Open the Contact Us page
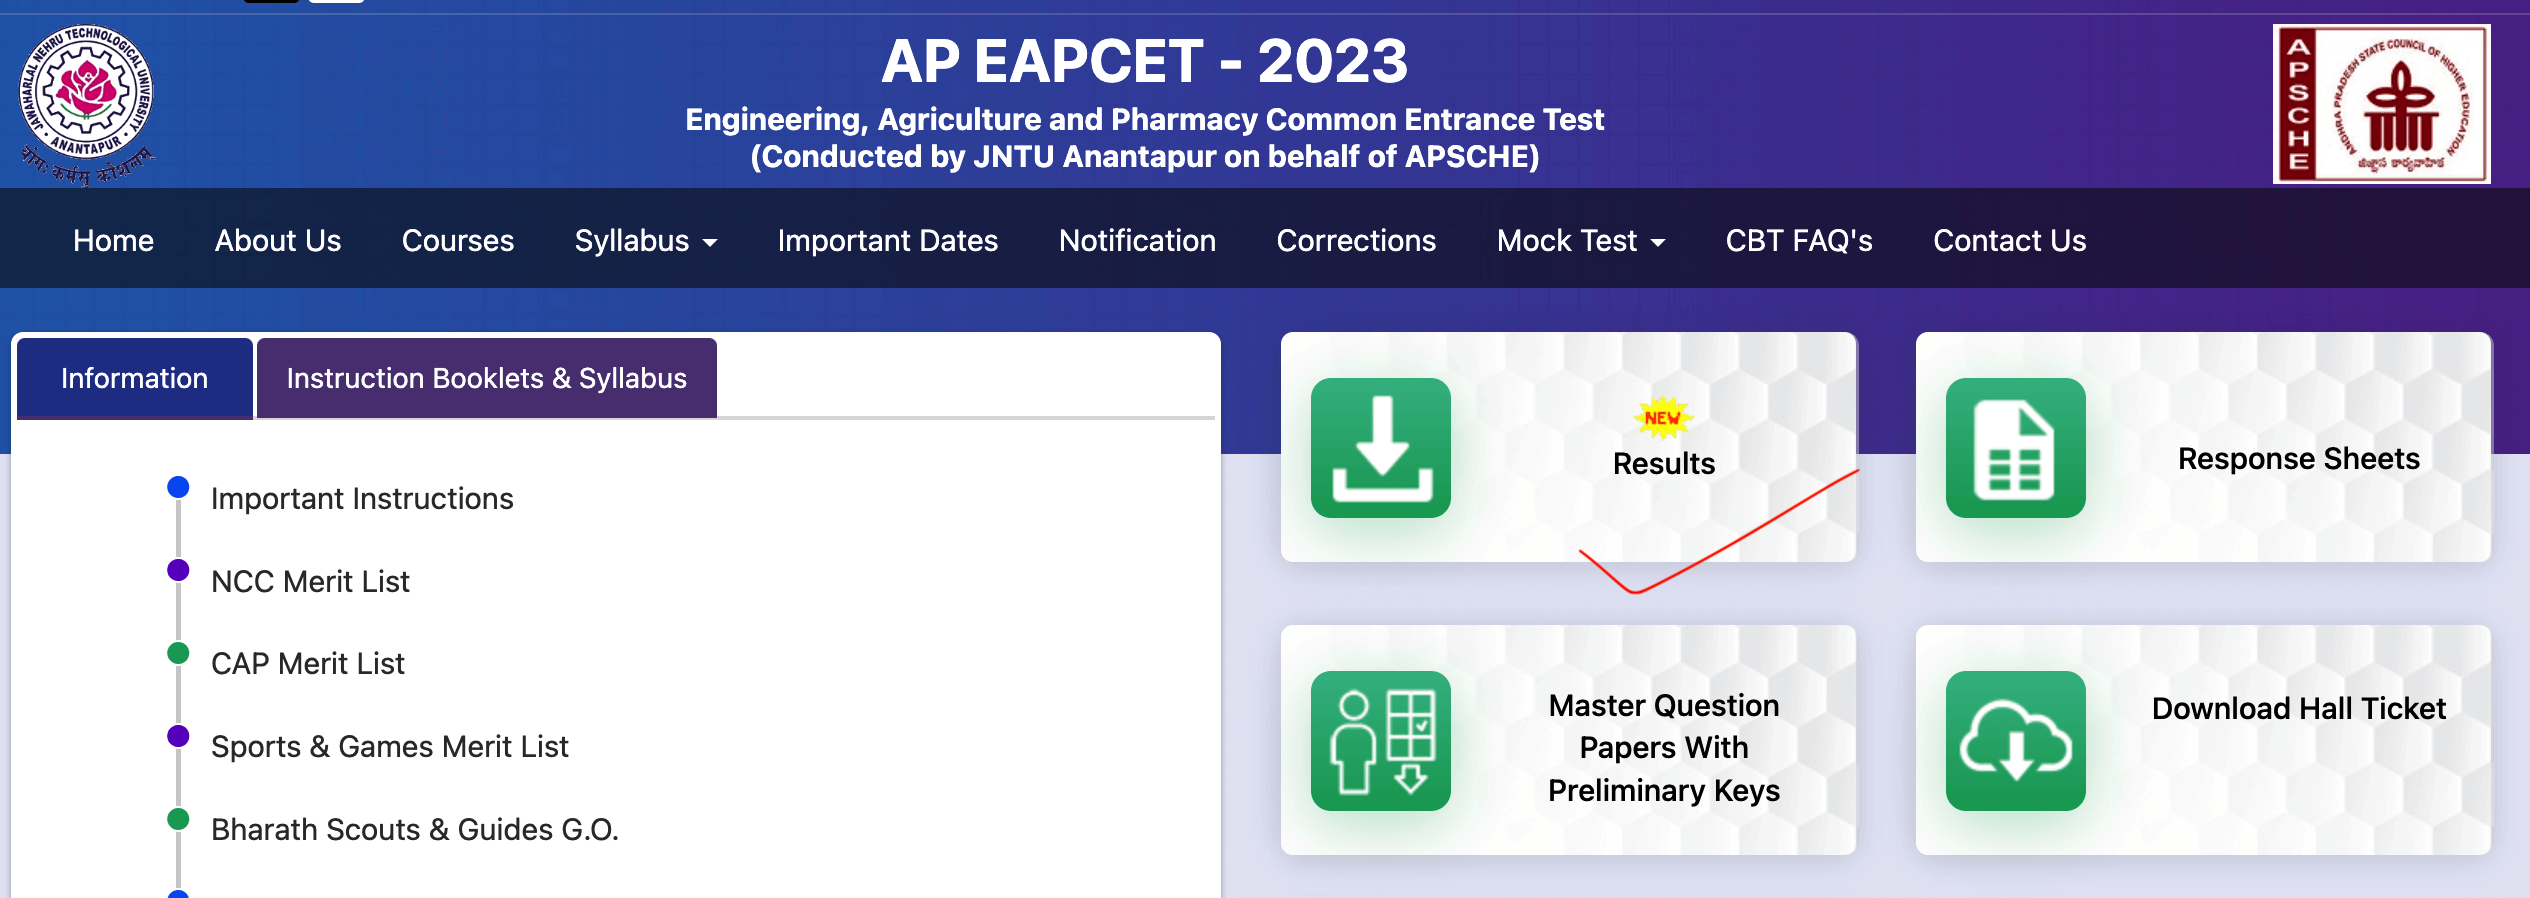Screen dimensions: 2530x898 click(x=2009, y=241)
